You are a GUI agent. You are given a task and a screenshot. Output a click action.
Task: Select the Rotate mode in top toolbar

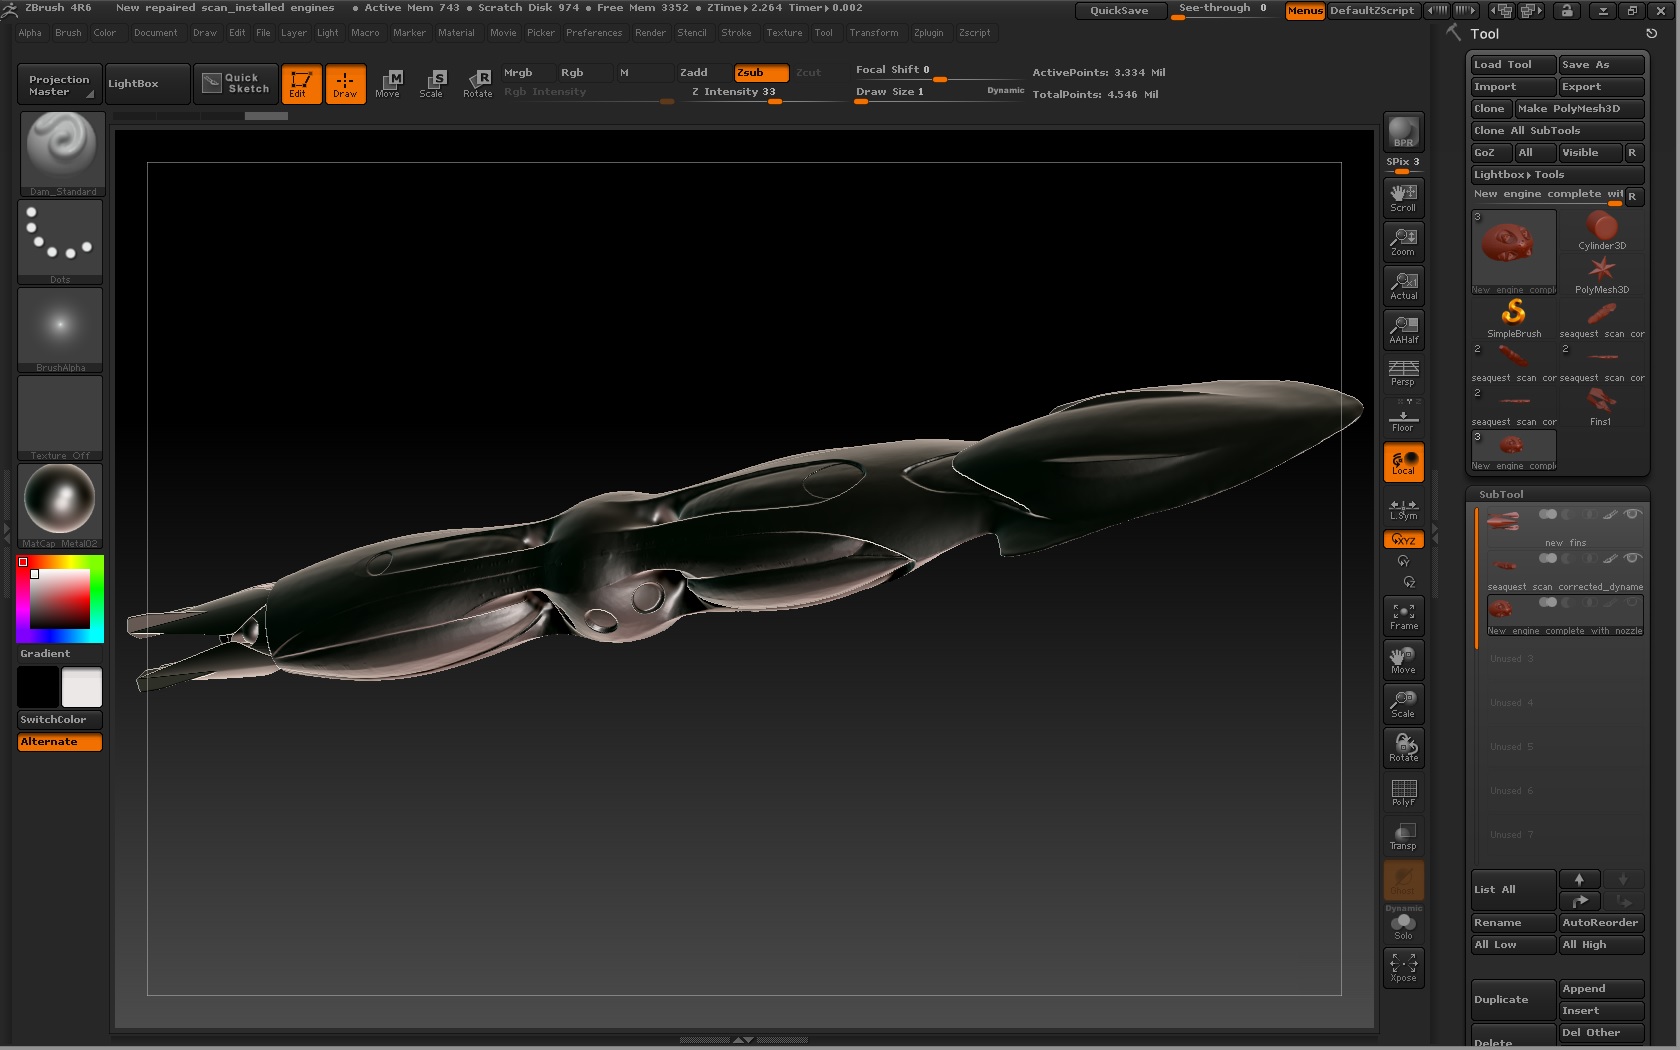pos(478,84)
